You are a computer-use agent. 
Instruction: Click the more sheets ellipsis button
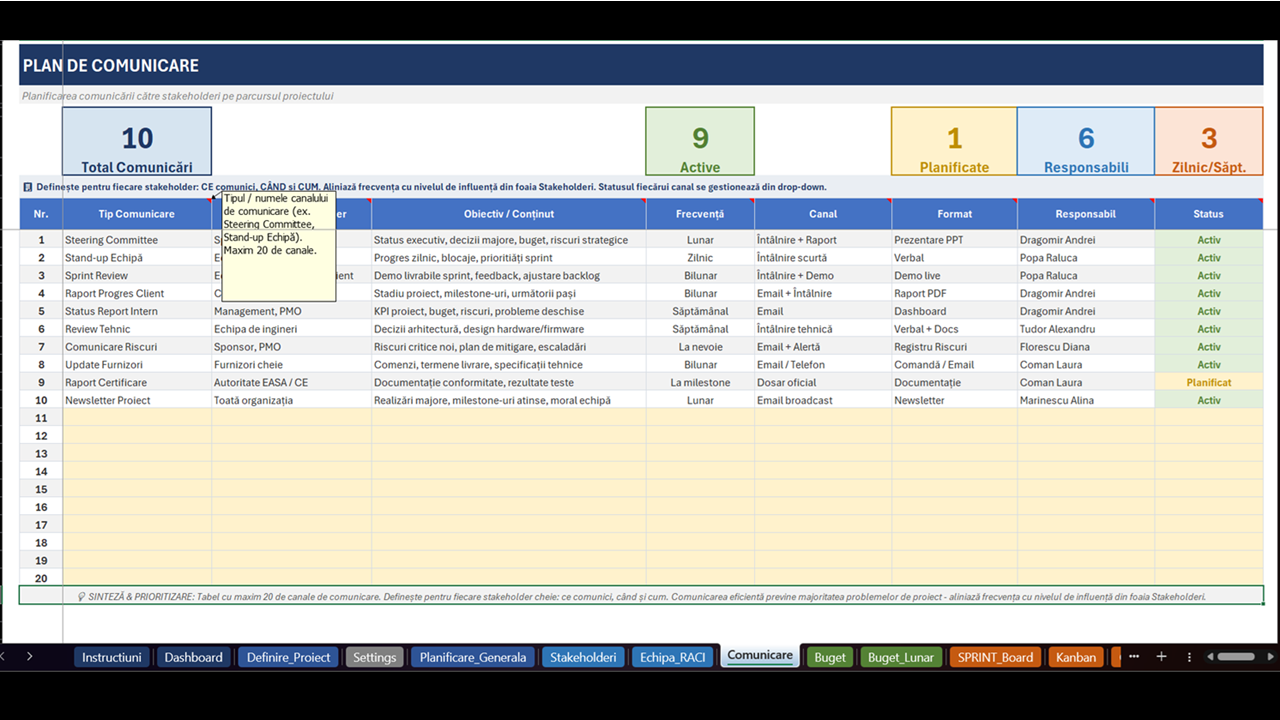click(x=1134, y=657)
